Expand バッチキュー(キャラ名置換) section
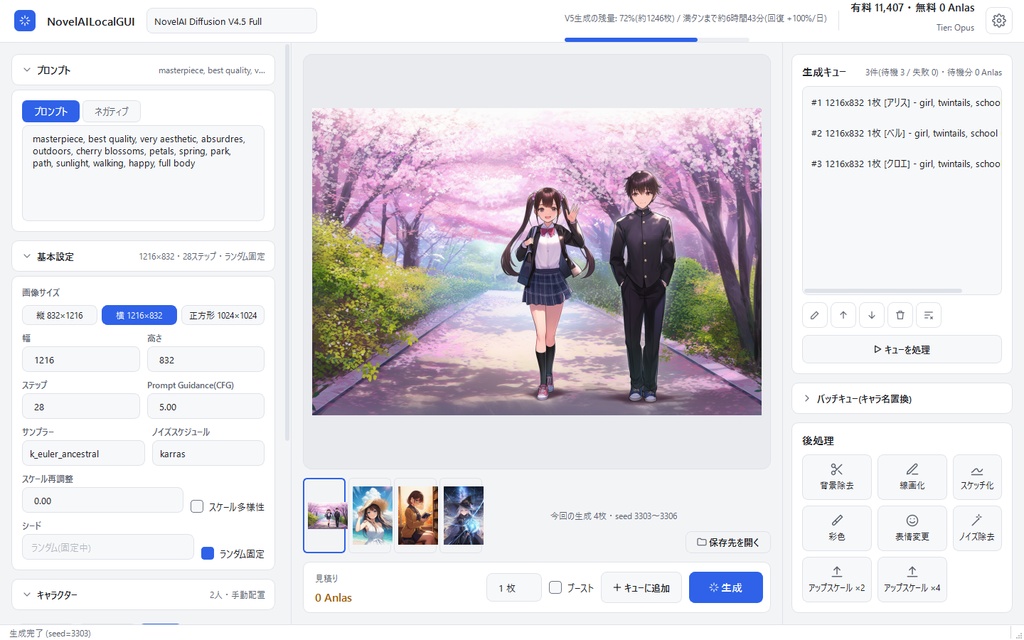Image resolution: width=1024 pixels, height=640 pixels. [x=902, y=398]
